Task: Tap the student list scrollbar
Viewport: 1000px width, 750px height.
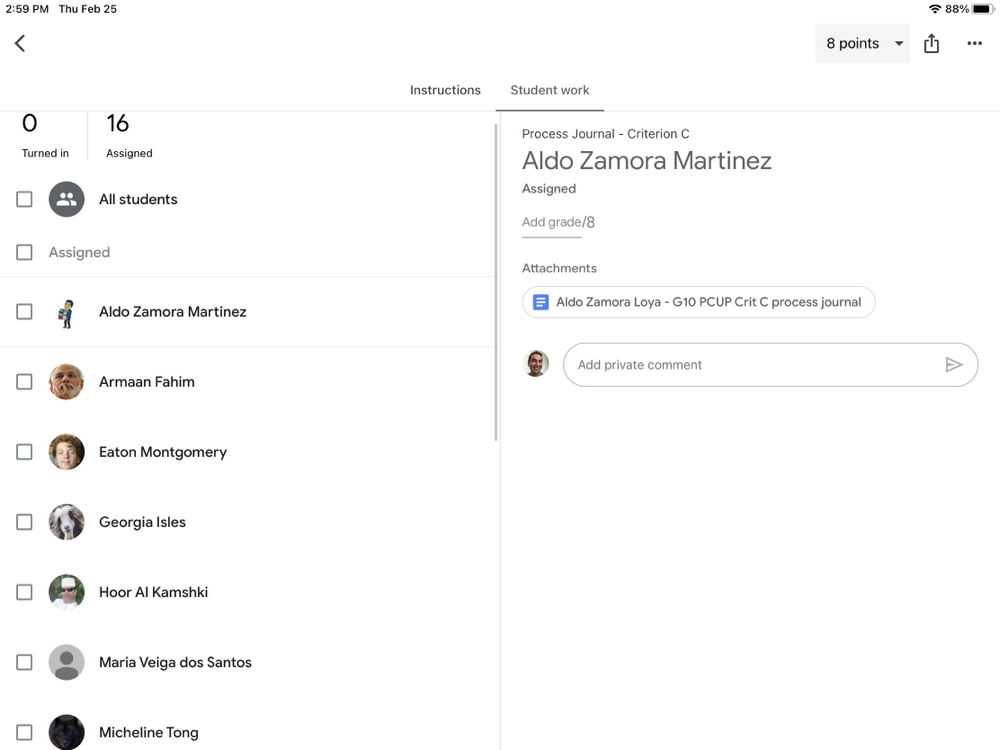Action: pyautogui.click(x=496, y=282)
